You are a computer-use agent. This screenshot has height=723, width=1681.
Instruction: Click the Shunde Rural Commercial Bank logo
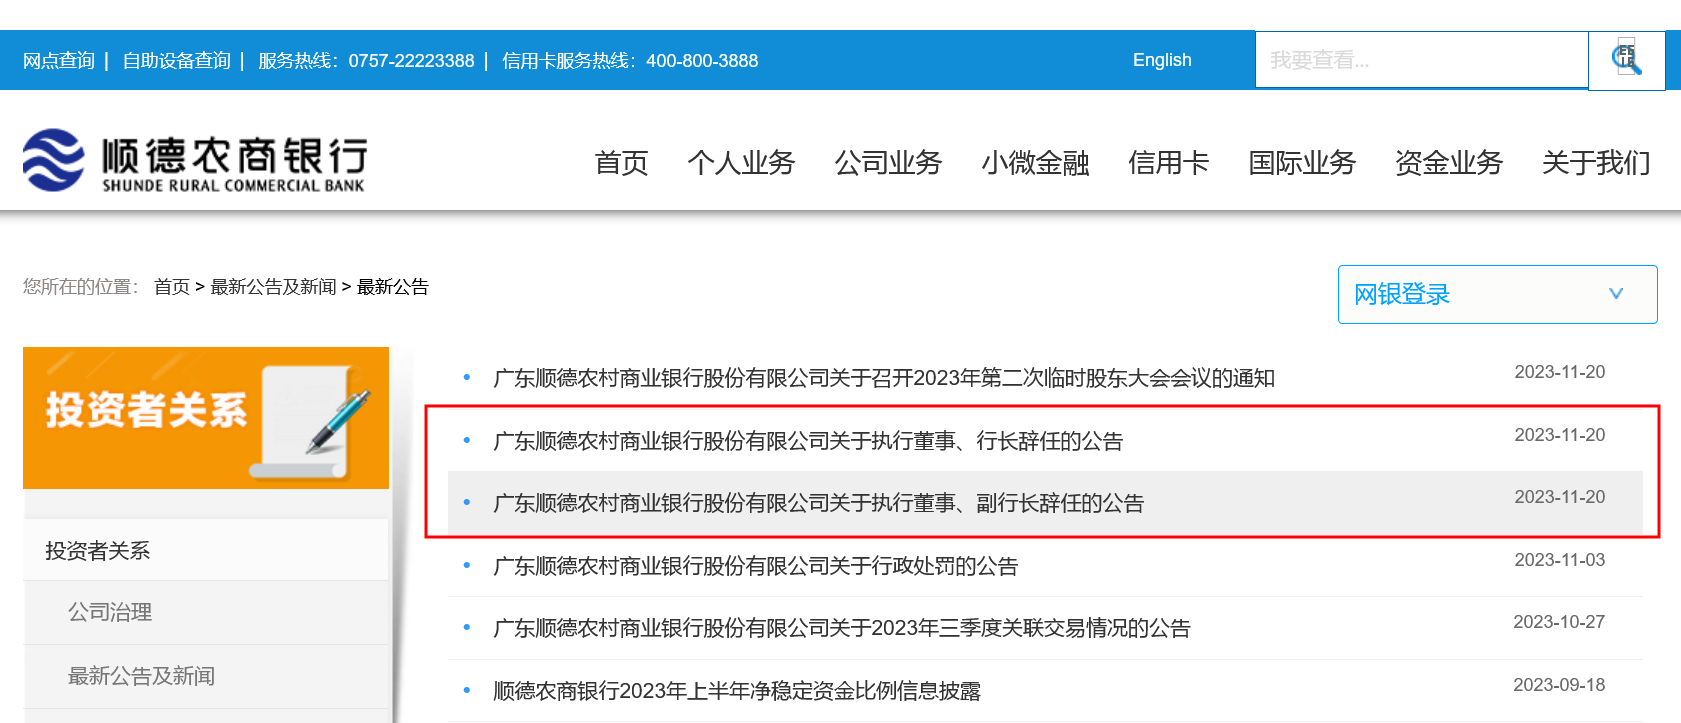pyautogui.click(x=195, y=160)
